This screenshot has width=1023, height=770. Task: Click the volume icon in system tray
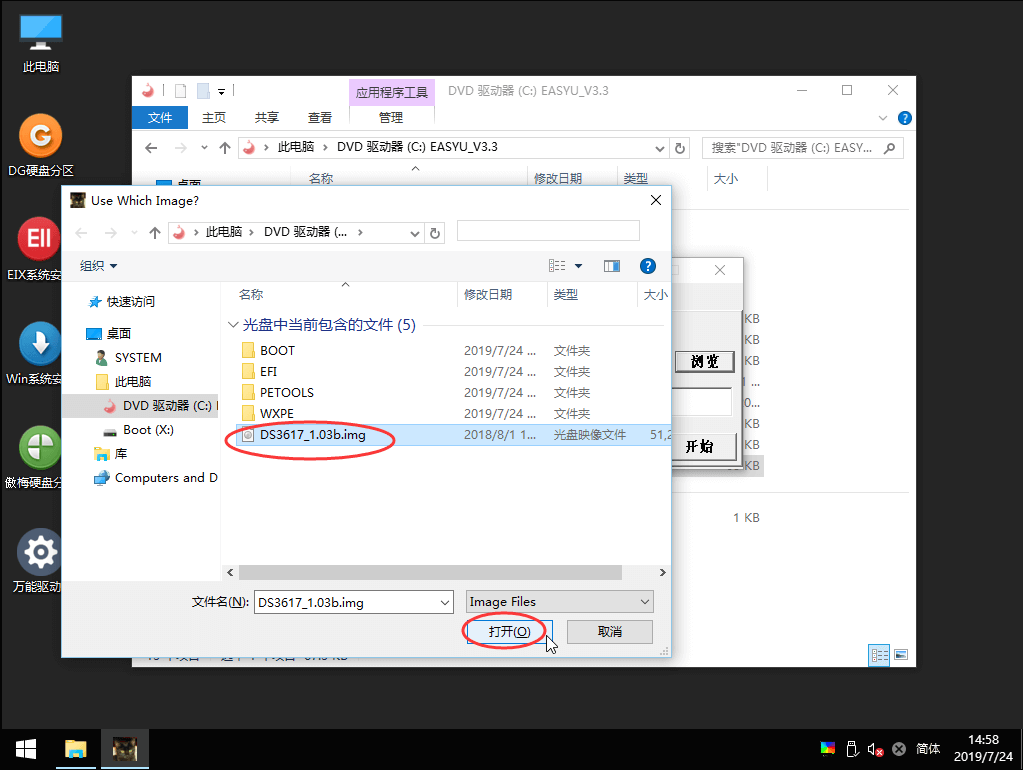pyautogui.click(x=875, y=748)
